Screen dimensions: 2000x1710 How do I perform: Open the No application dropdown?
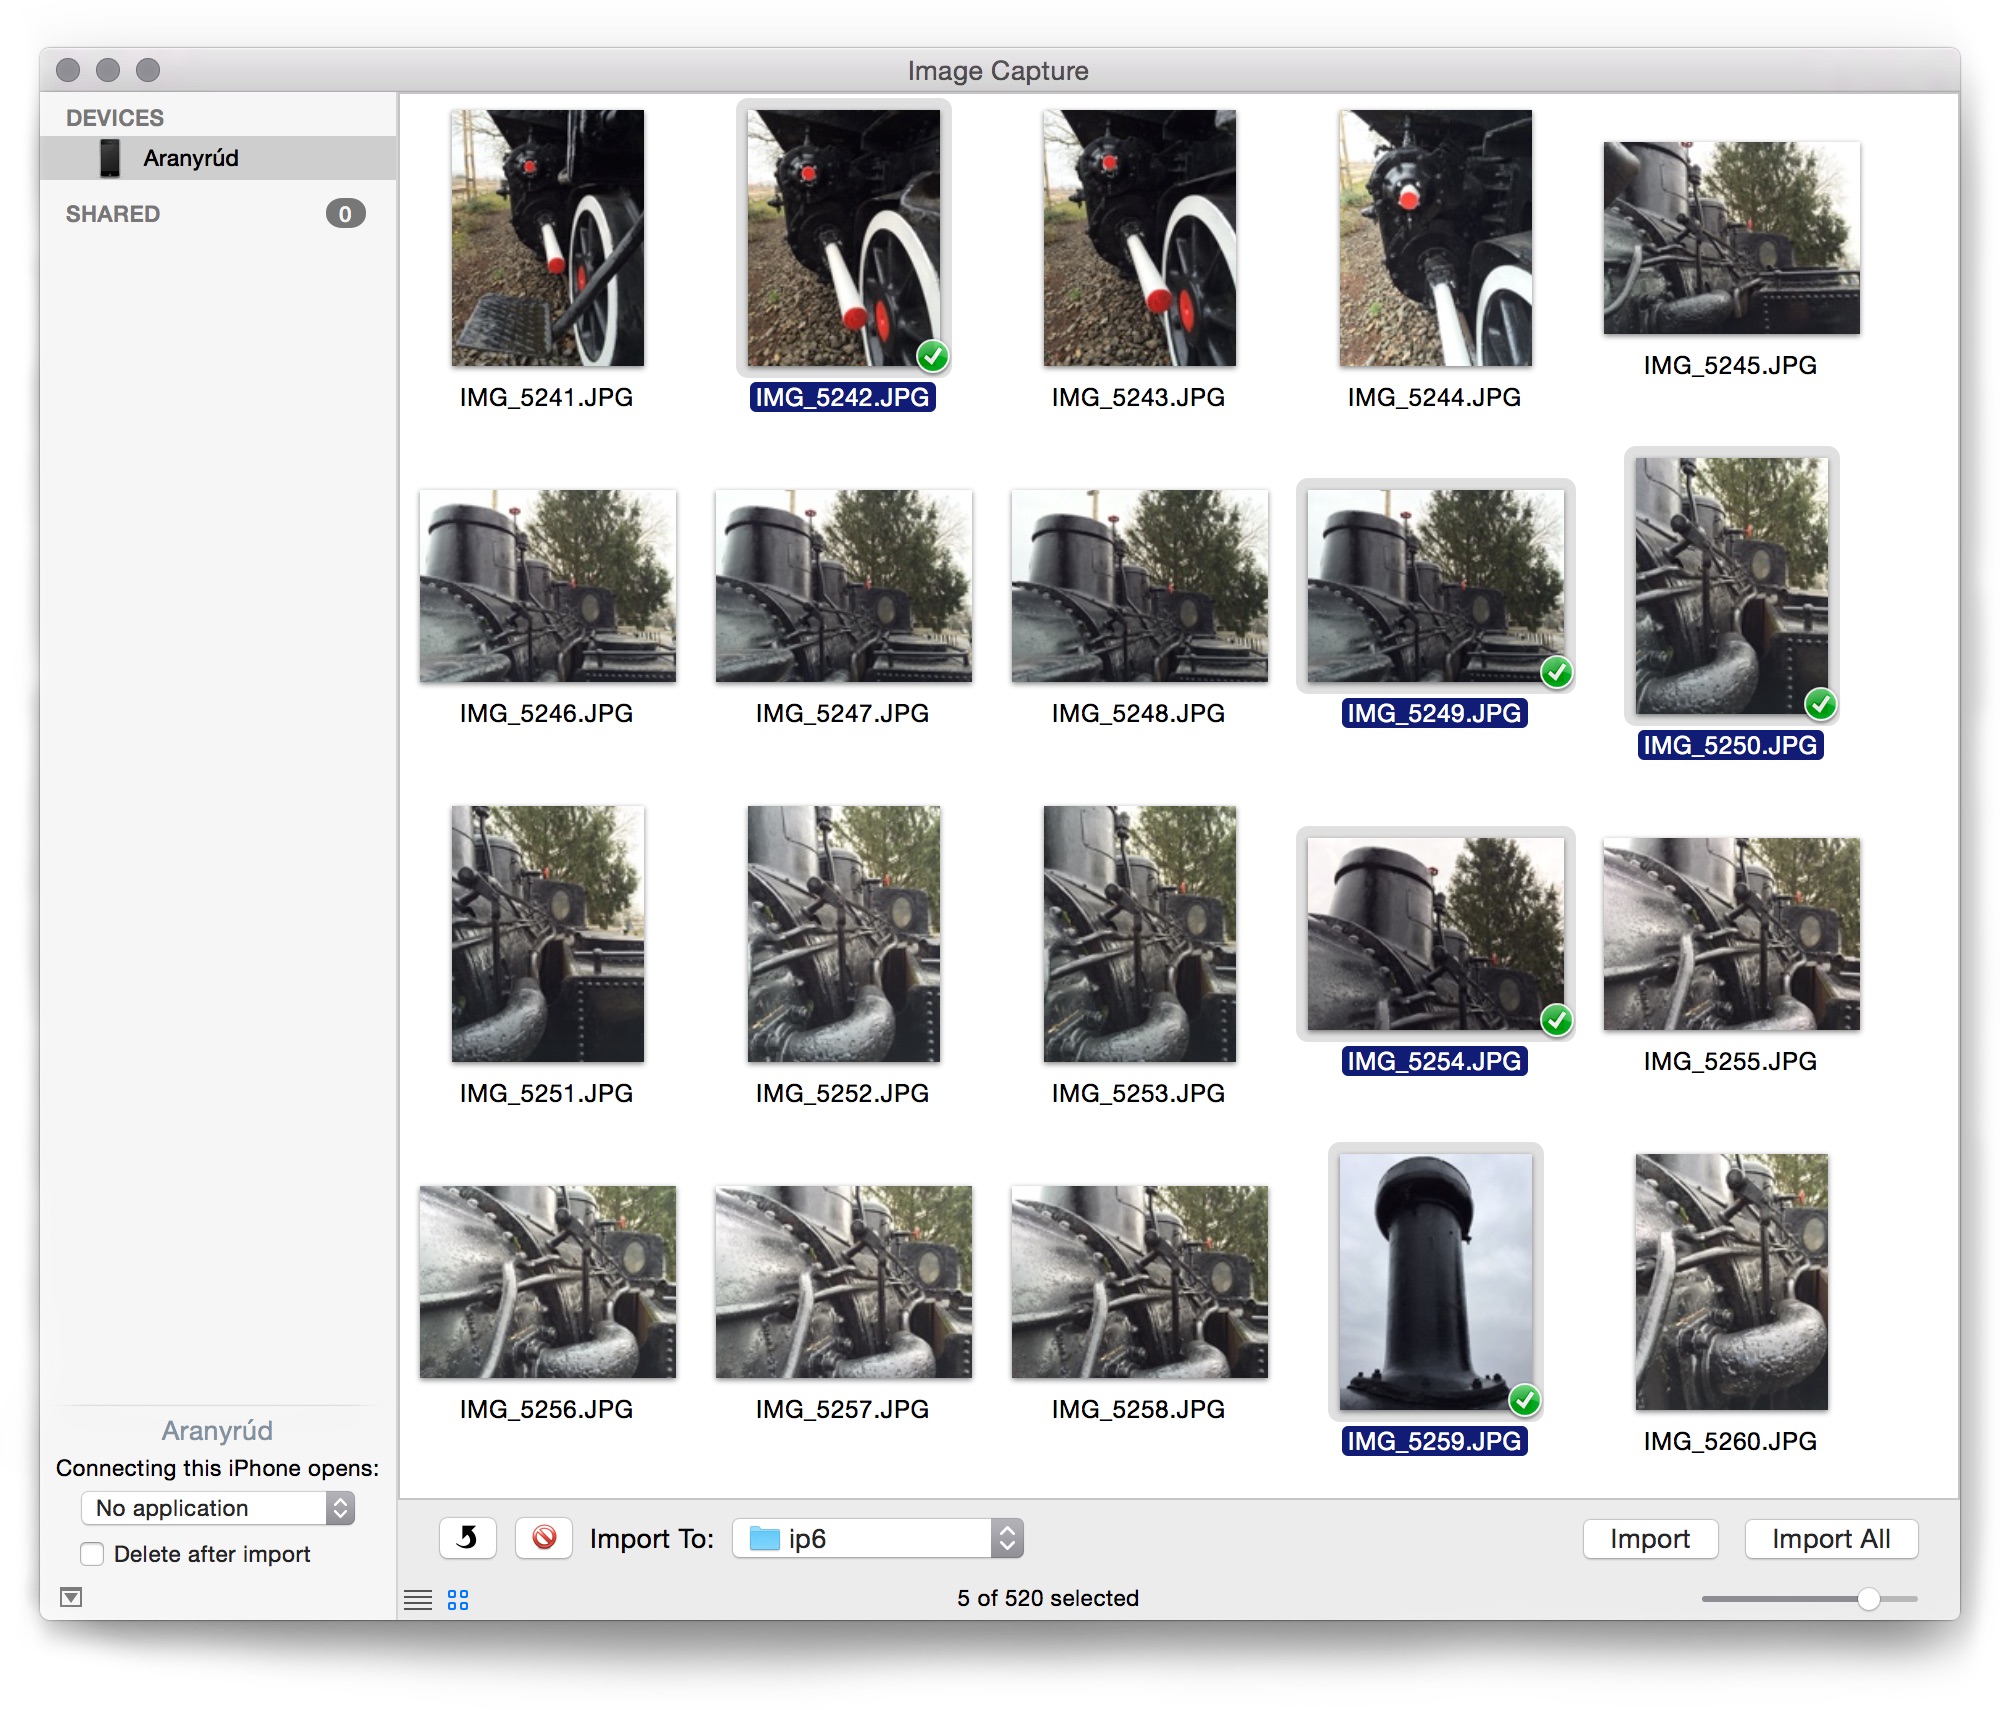pos(218,1508)
